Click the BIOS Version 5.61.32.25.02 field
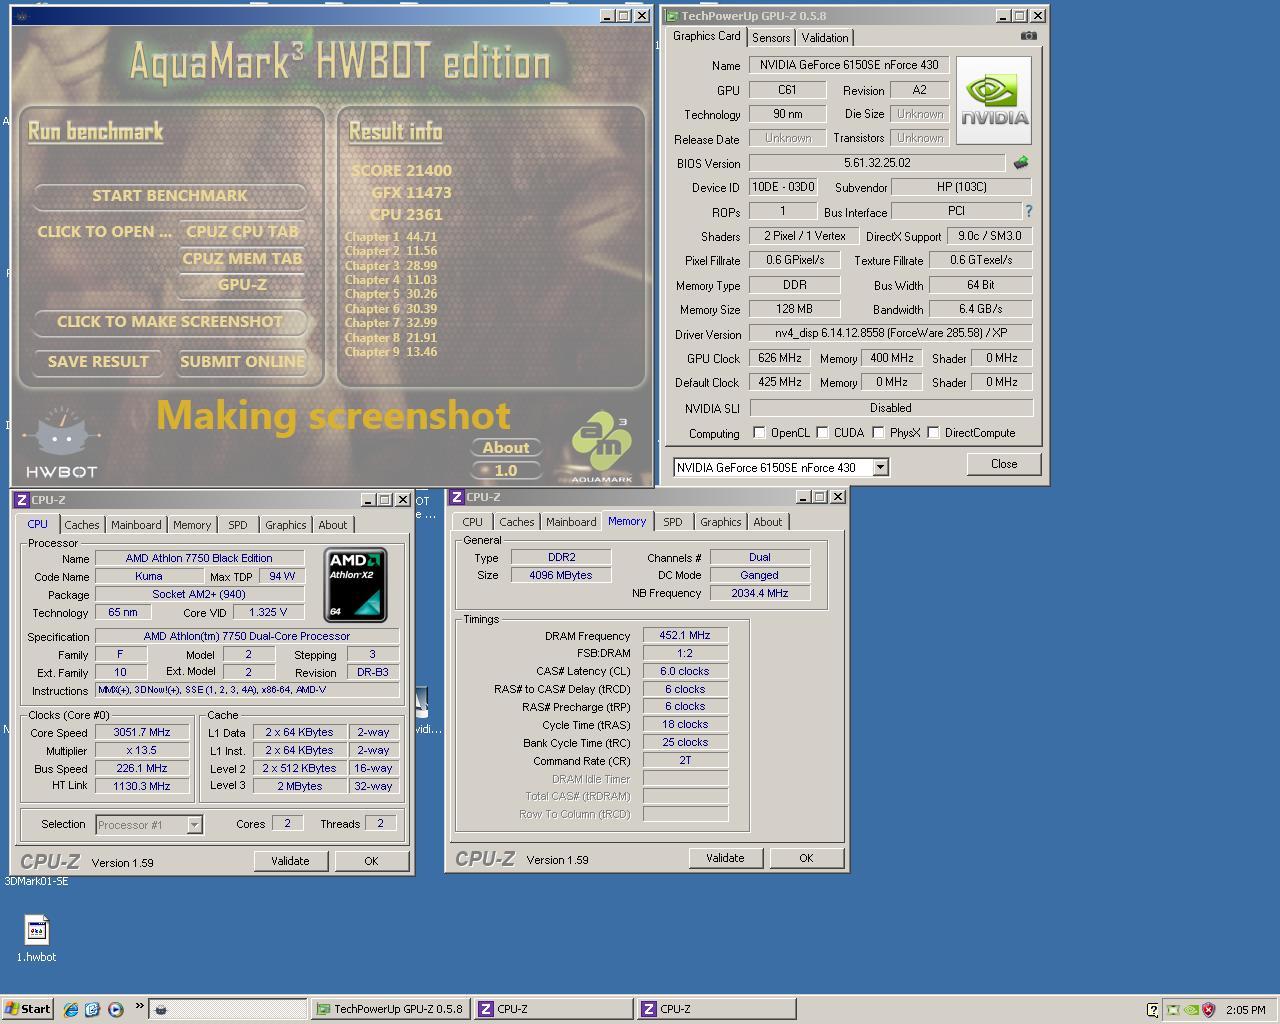 pos(877,163)
